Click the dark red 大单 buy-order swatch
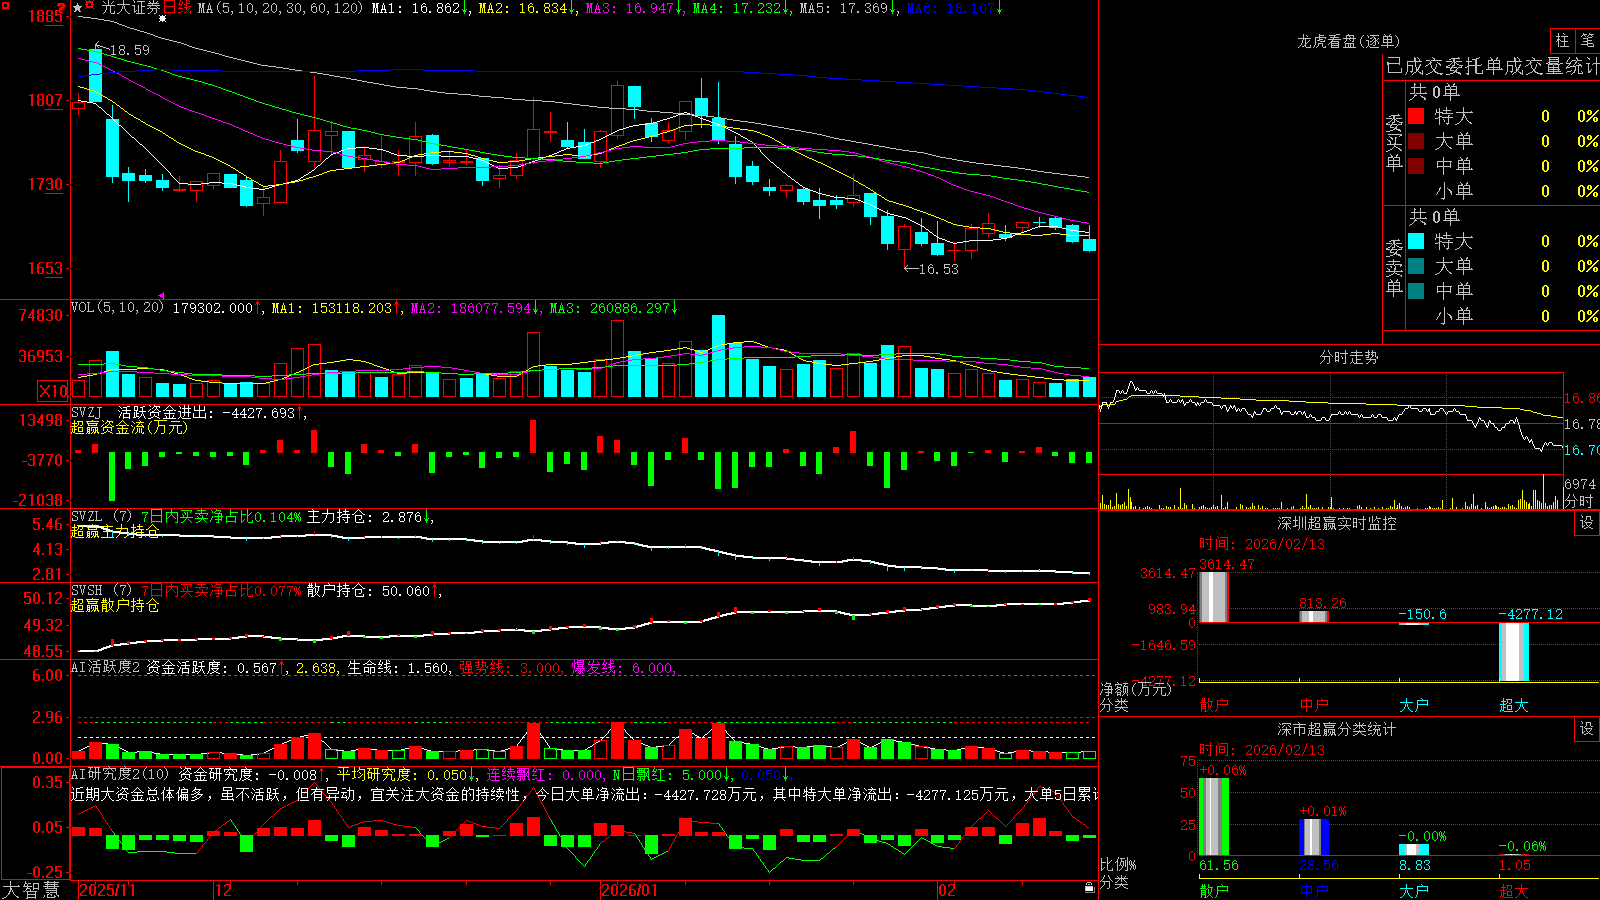This screenshot has height=900, width=1600. coord(1416,141)
